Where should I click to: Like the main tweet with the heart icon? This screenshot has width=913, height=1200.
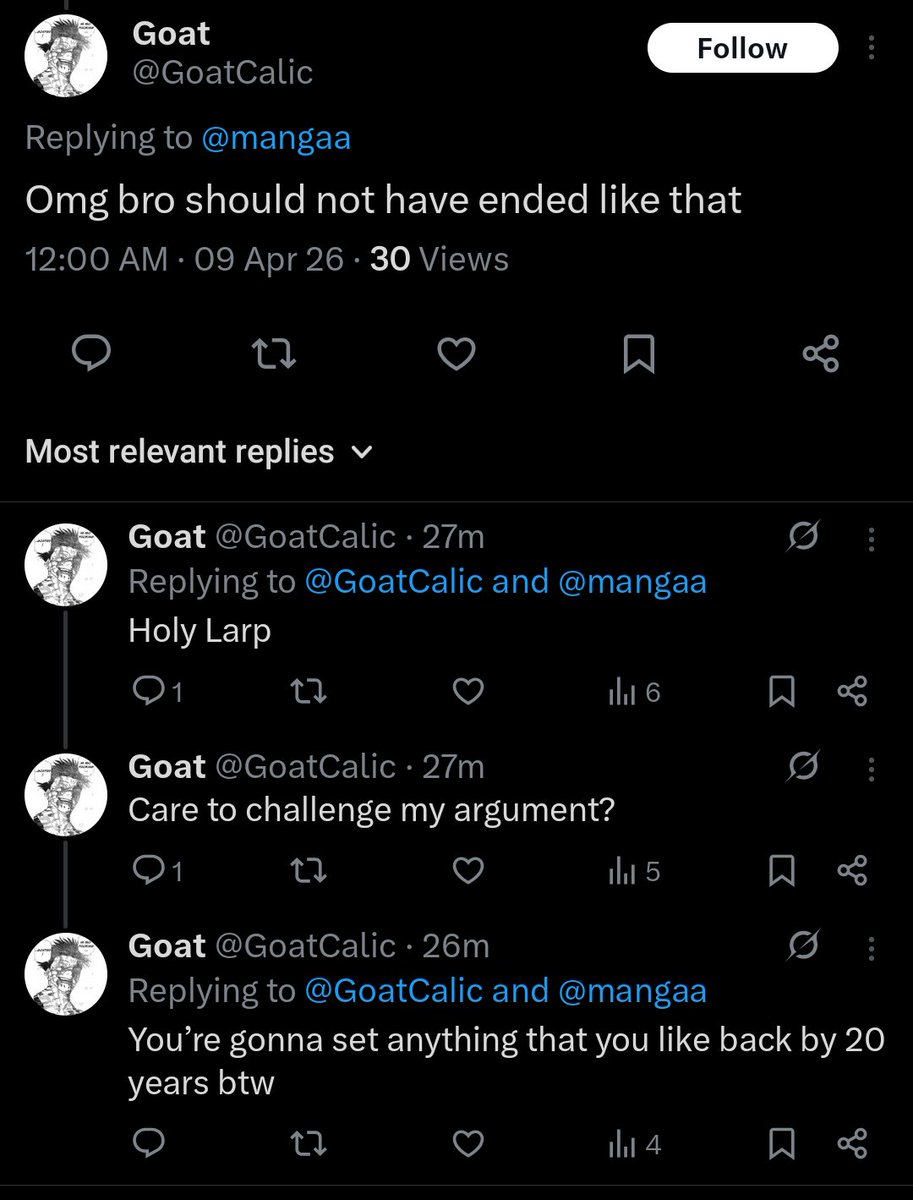pos(457,354)
